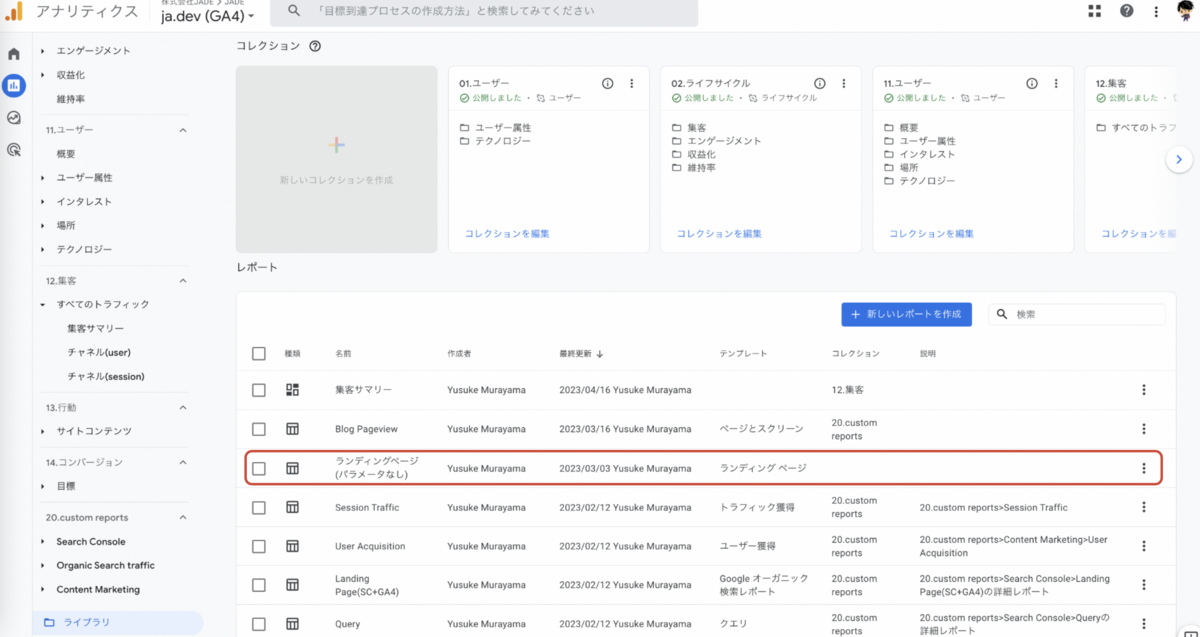Click the blue right-arrow carousel control

pyautogui.click(x=1179, y=159)
